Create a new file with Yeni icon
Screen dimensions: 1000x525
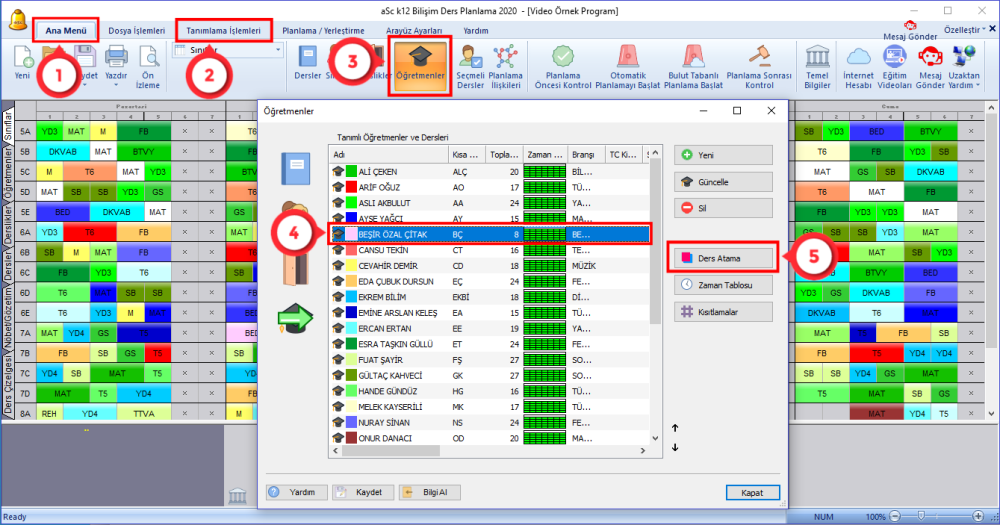click(23, 63)
